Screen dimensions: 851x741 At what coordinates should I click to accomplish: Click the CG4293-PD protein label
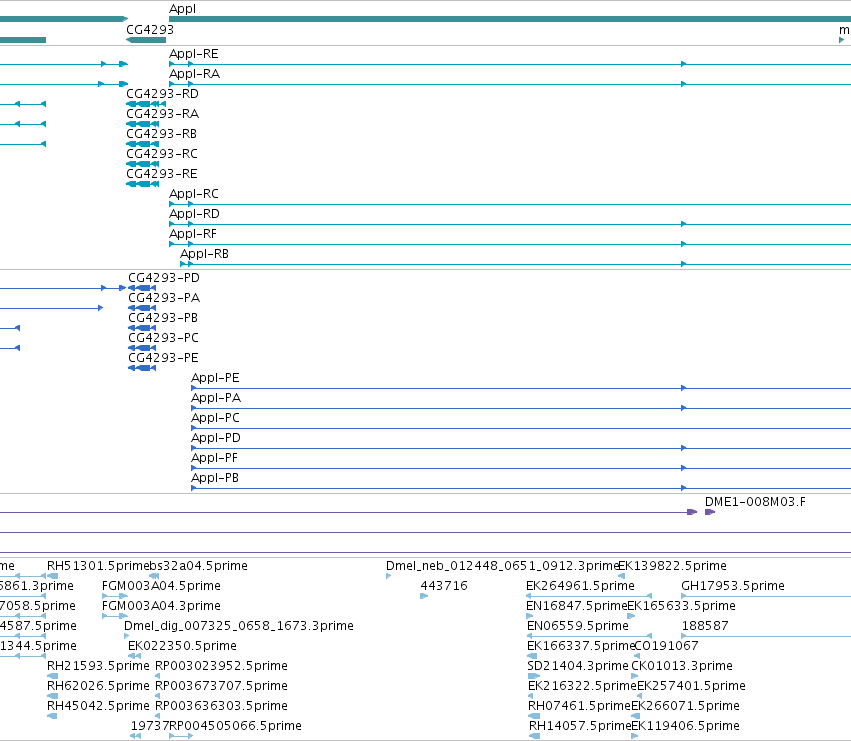tap(164, 278)
